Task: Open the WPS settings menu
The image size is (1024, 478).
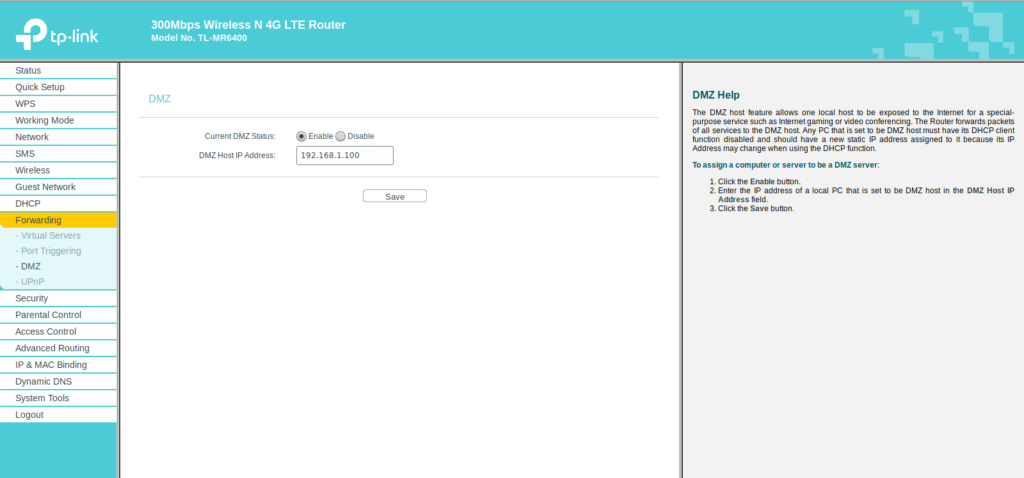Action: (x=25, y=104)
